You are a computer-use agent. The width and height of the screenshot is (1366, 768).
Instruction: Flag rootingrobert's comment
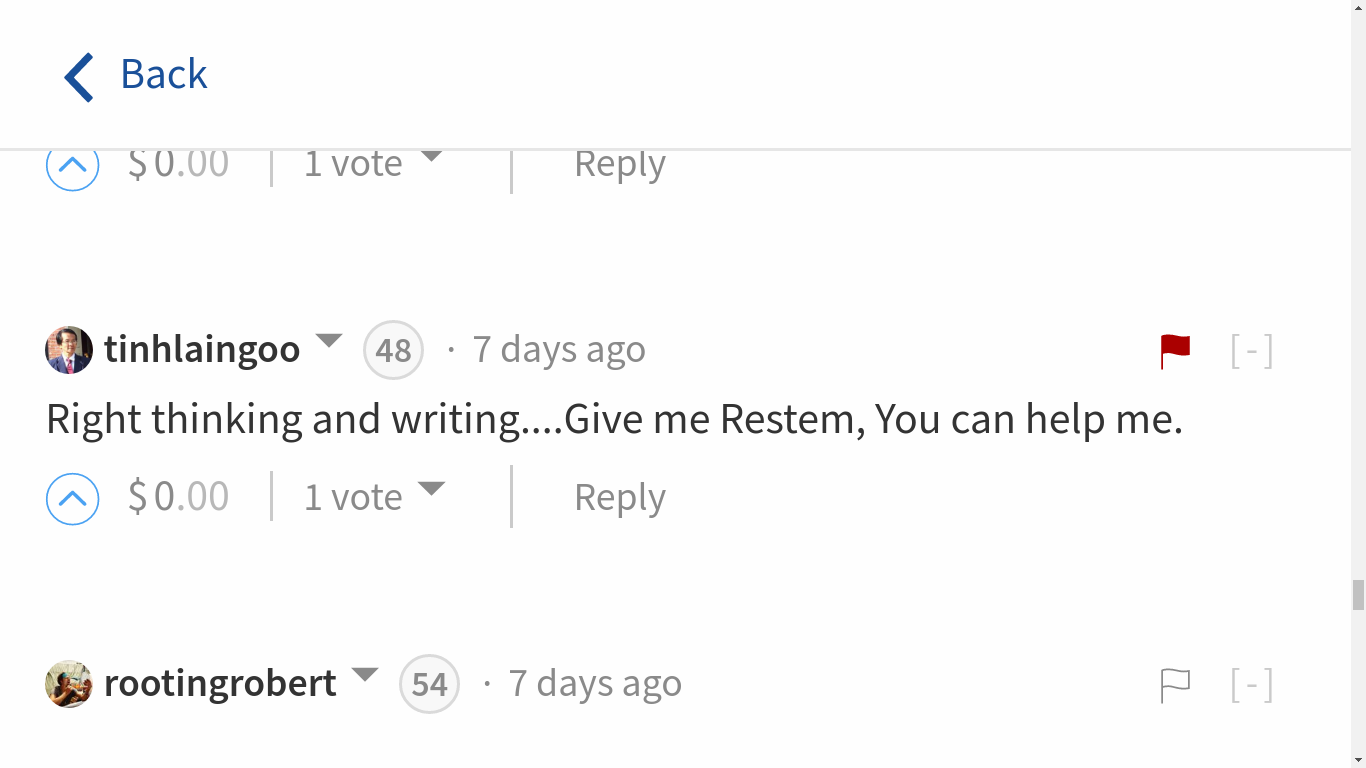tap(1175, 685)
